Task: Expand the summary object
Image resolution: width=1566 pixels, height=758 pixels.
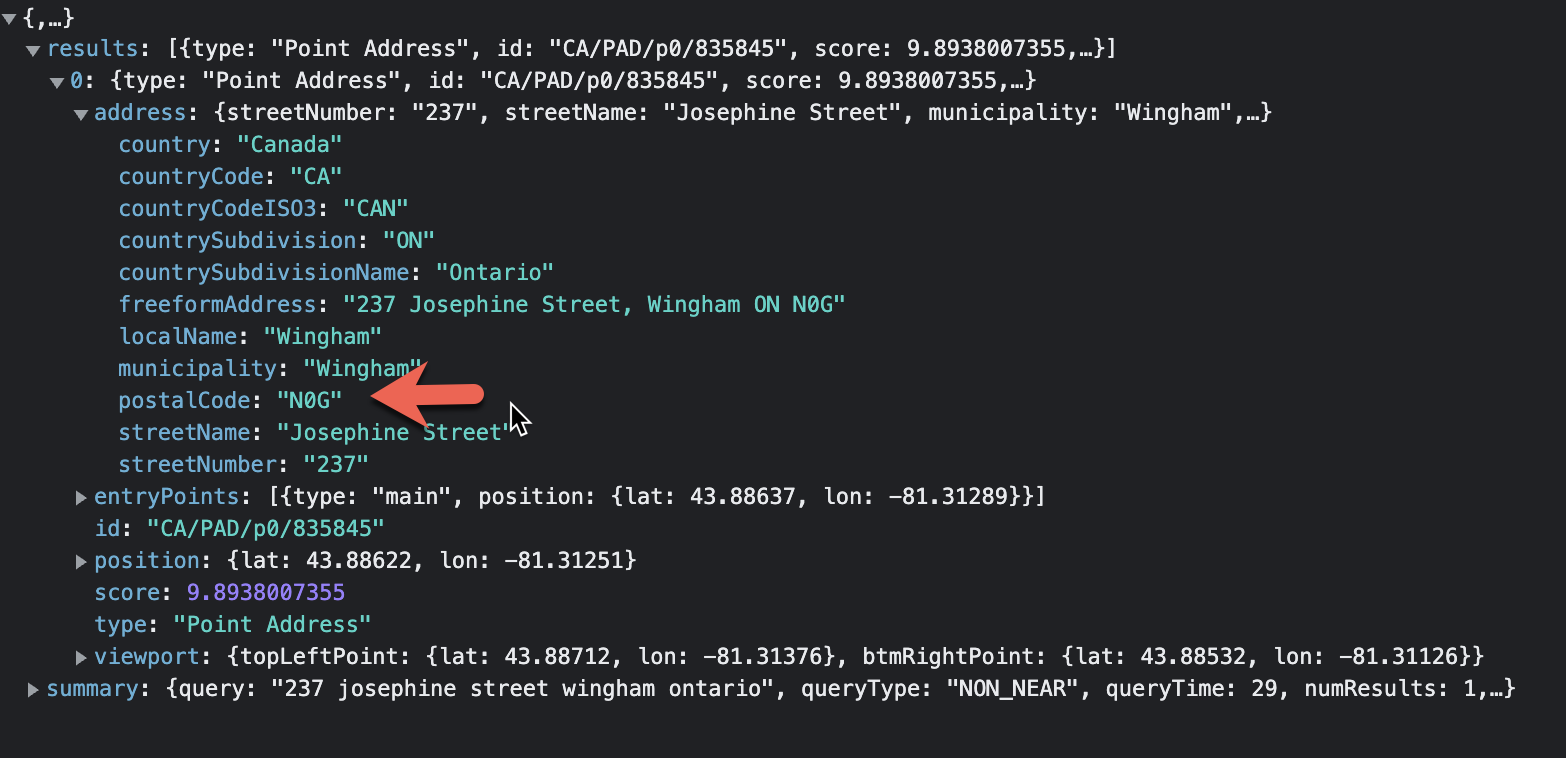Action: [x=33, y=688]
